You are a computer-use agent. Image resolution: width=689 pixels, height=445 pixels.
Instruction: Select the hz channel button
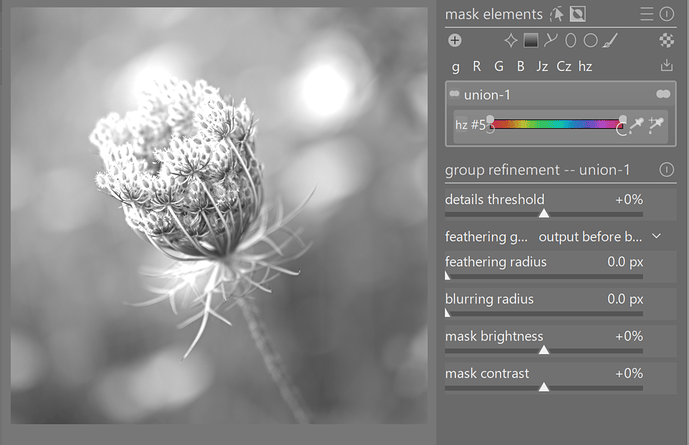[x=585, y=66]
